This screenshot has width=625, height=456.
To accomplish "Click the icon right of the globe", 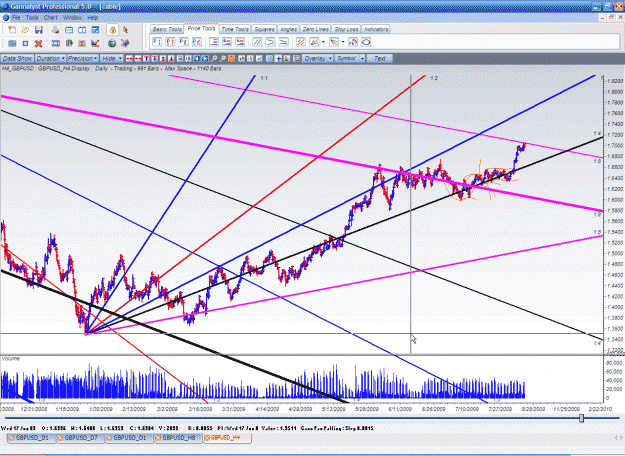I will point(125,43).
